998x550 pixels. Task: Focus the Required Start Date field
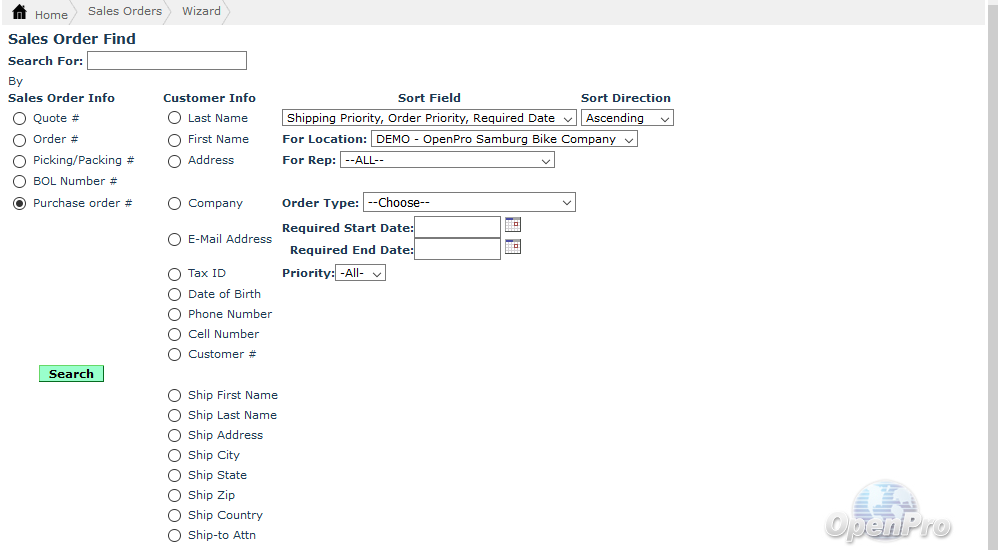pos(457,228)
